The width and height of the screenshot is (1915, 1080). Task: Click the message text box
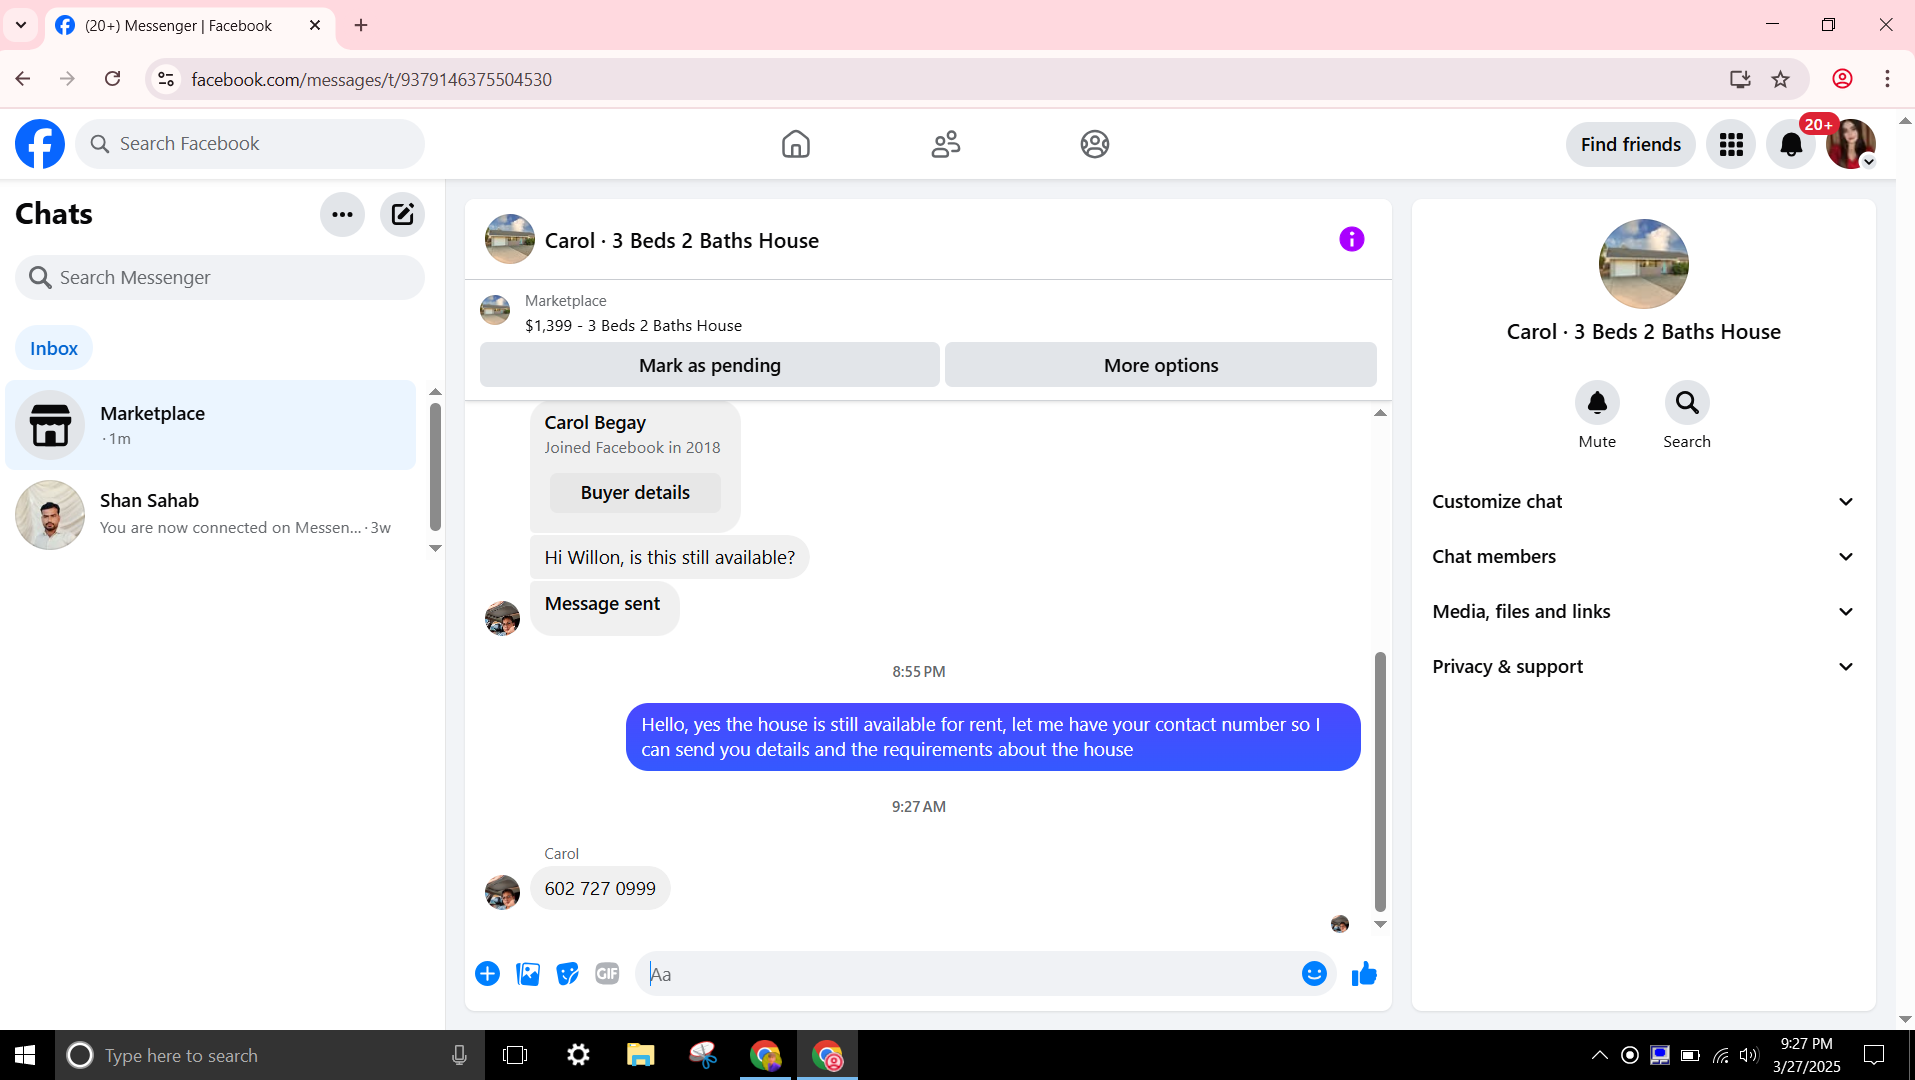coord(985,973)
